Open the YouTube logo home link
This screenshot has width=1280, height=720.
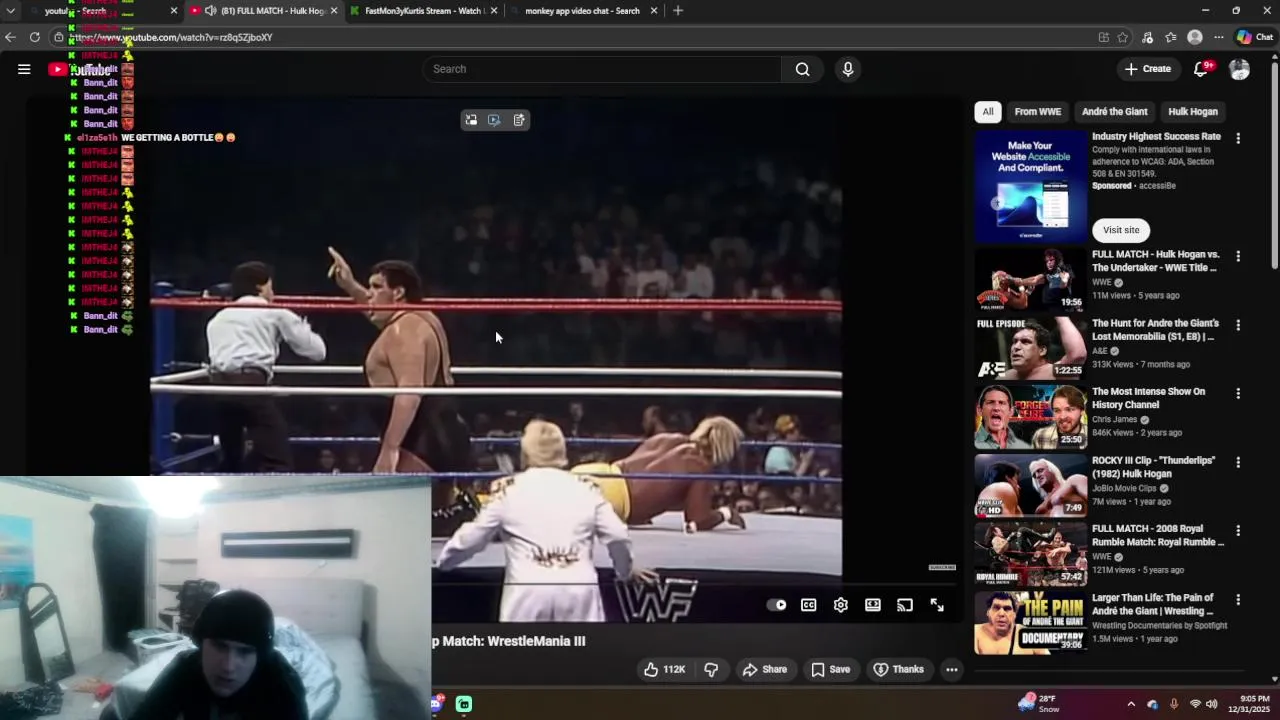[80, 69]
